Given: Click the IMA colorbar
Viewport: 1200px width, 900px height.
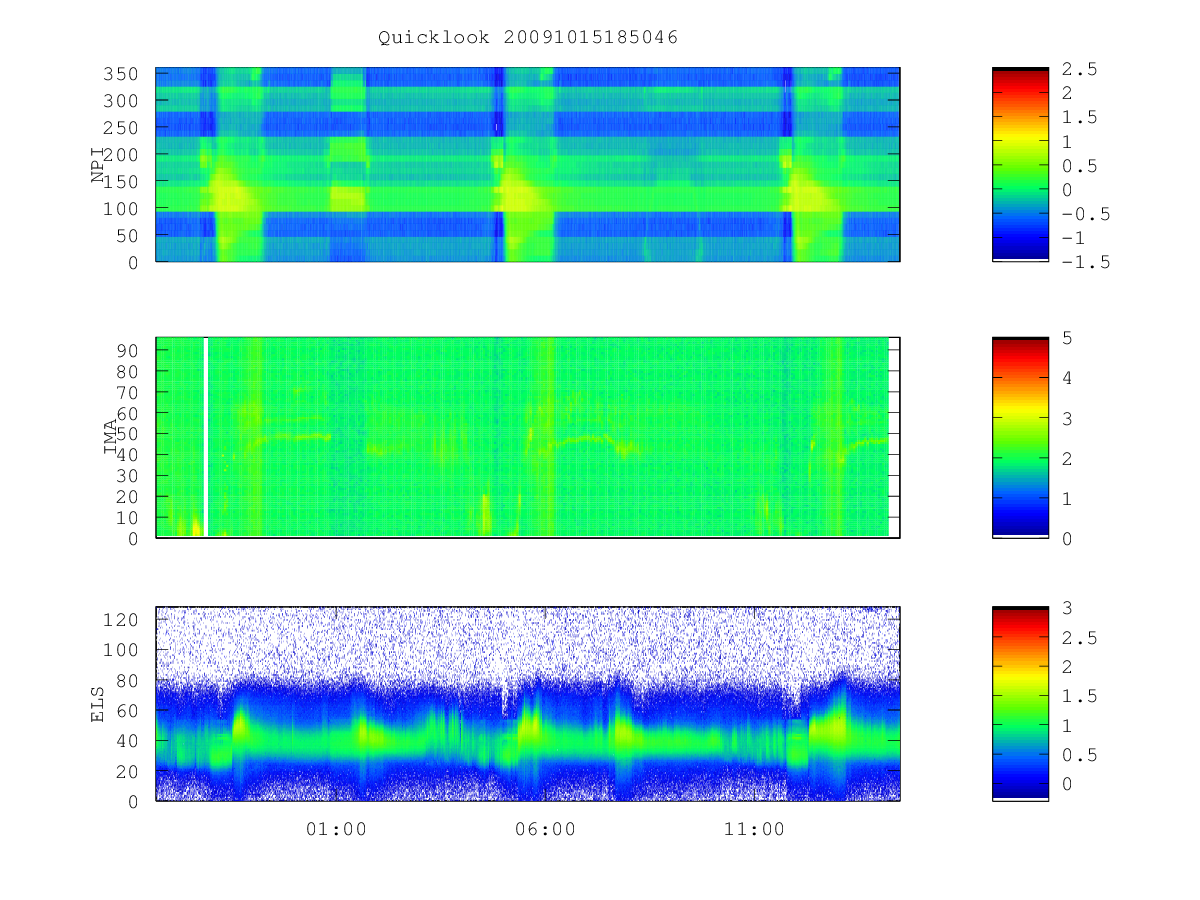Looking at the screenshot, I should [x=1020, y=438].
